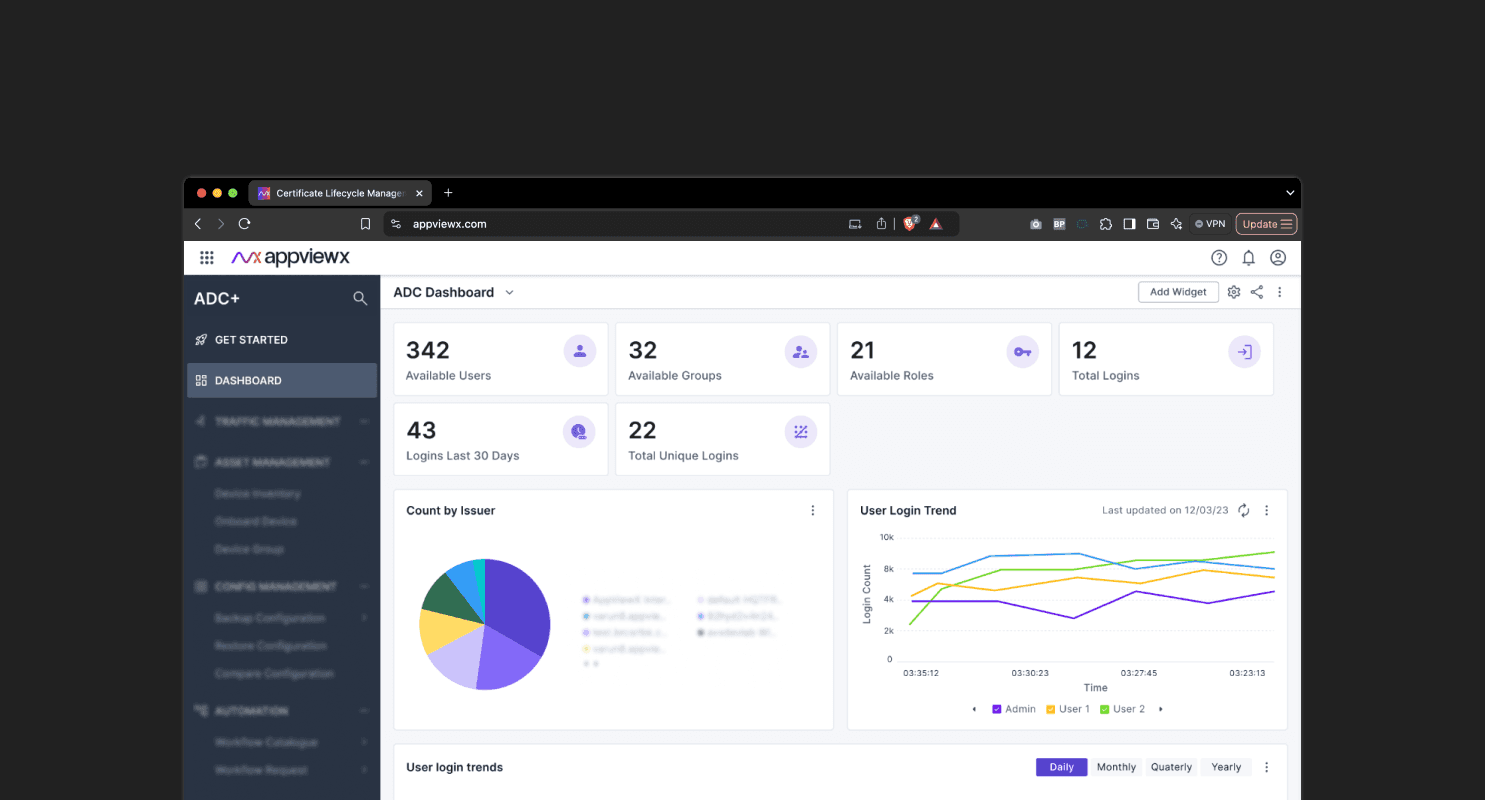Open User login trends kebab menu
The height and width of the screenshot is (800, 1485).
(1267, 767)
